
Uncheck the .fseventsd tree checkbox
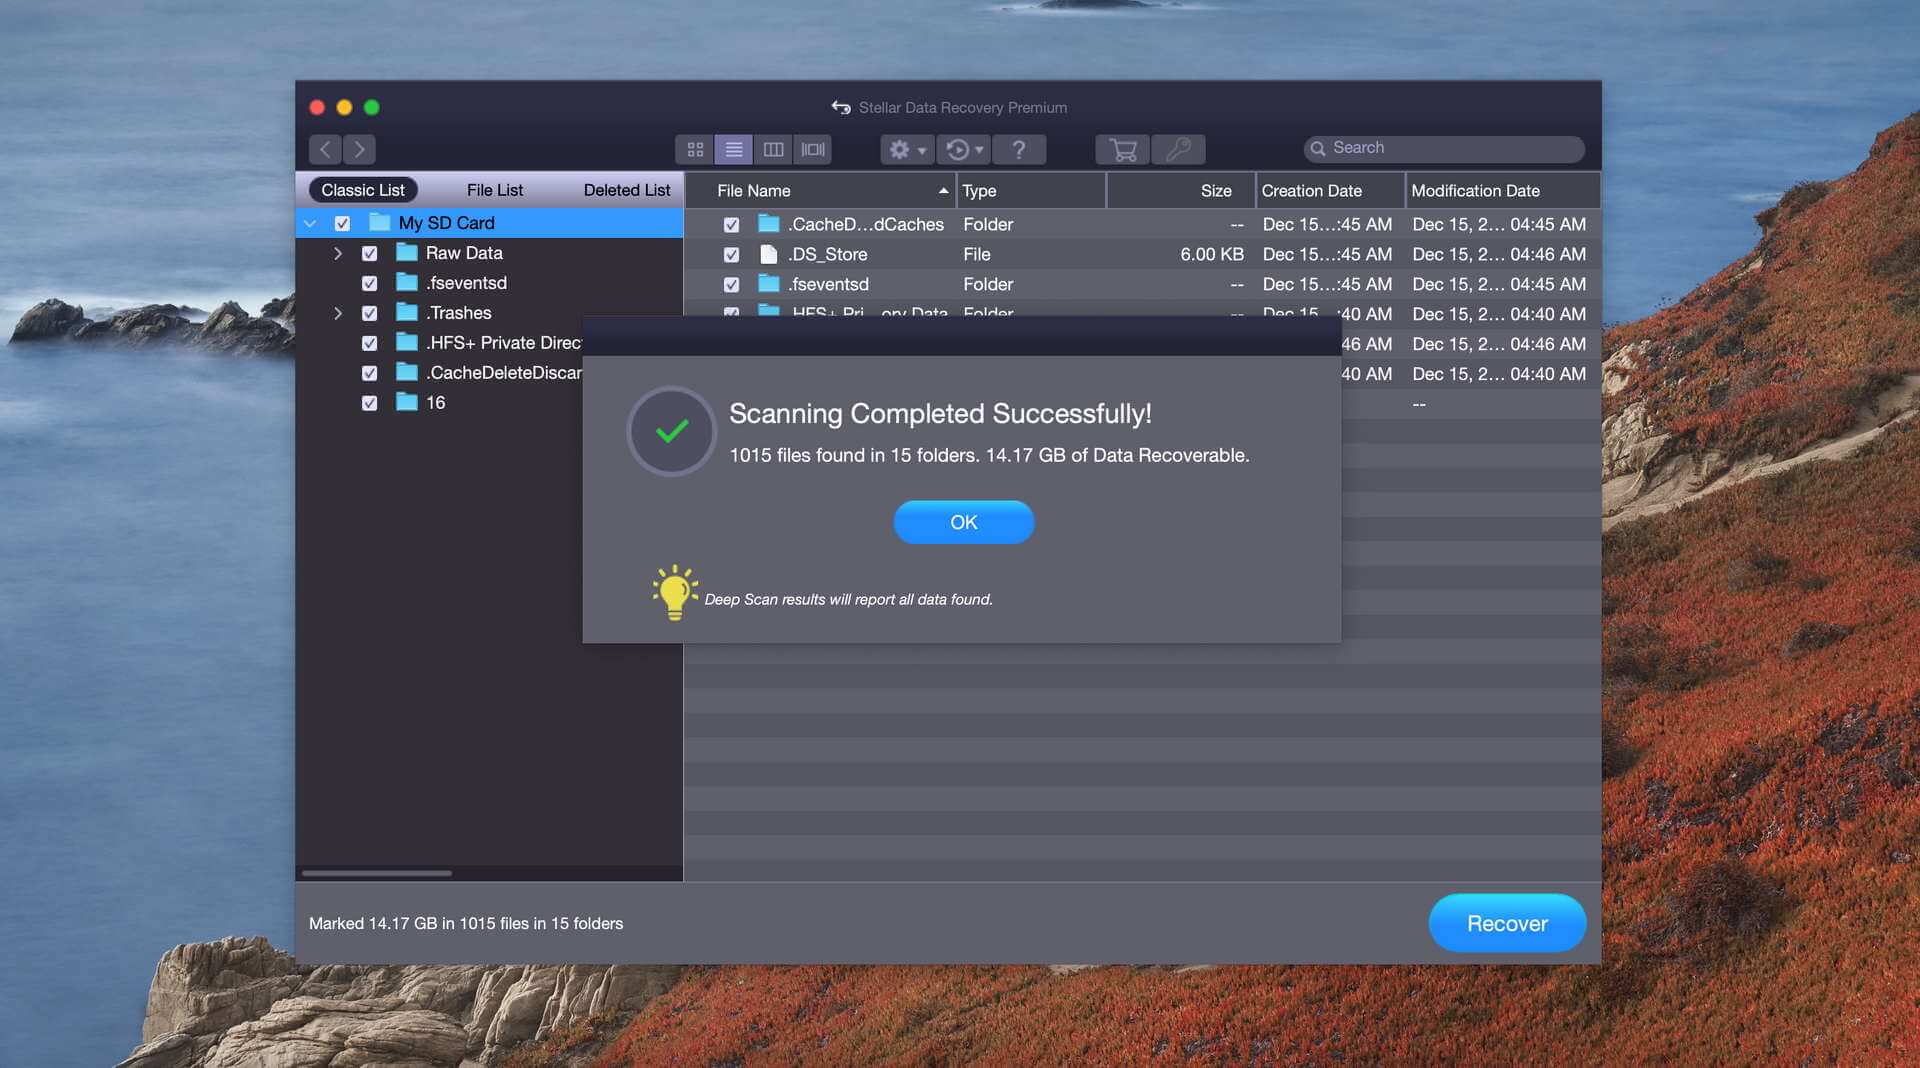tap(369, 283)
